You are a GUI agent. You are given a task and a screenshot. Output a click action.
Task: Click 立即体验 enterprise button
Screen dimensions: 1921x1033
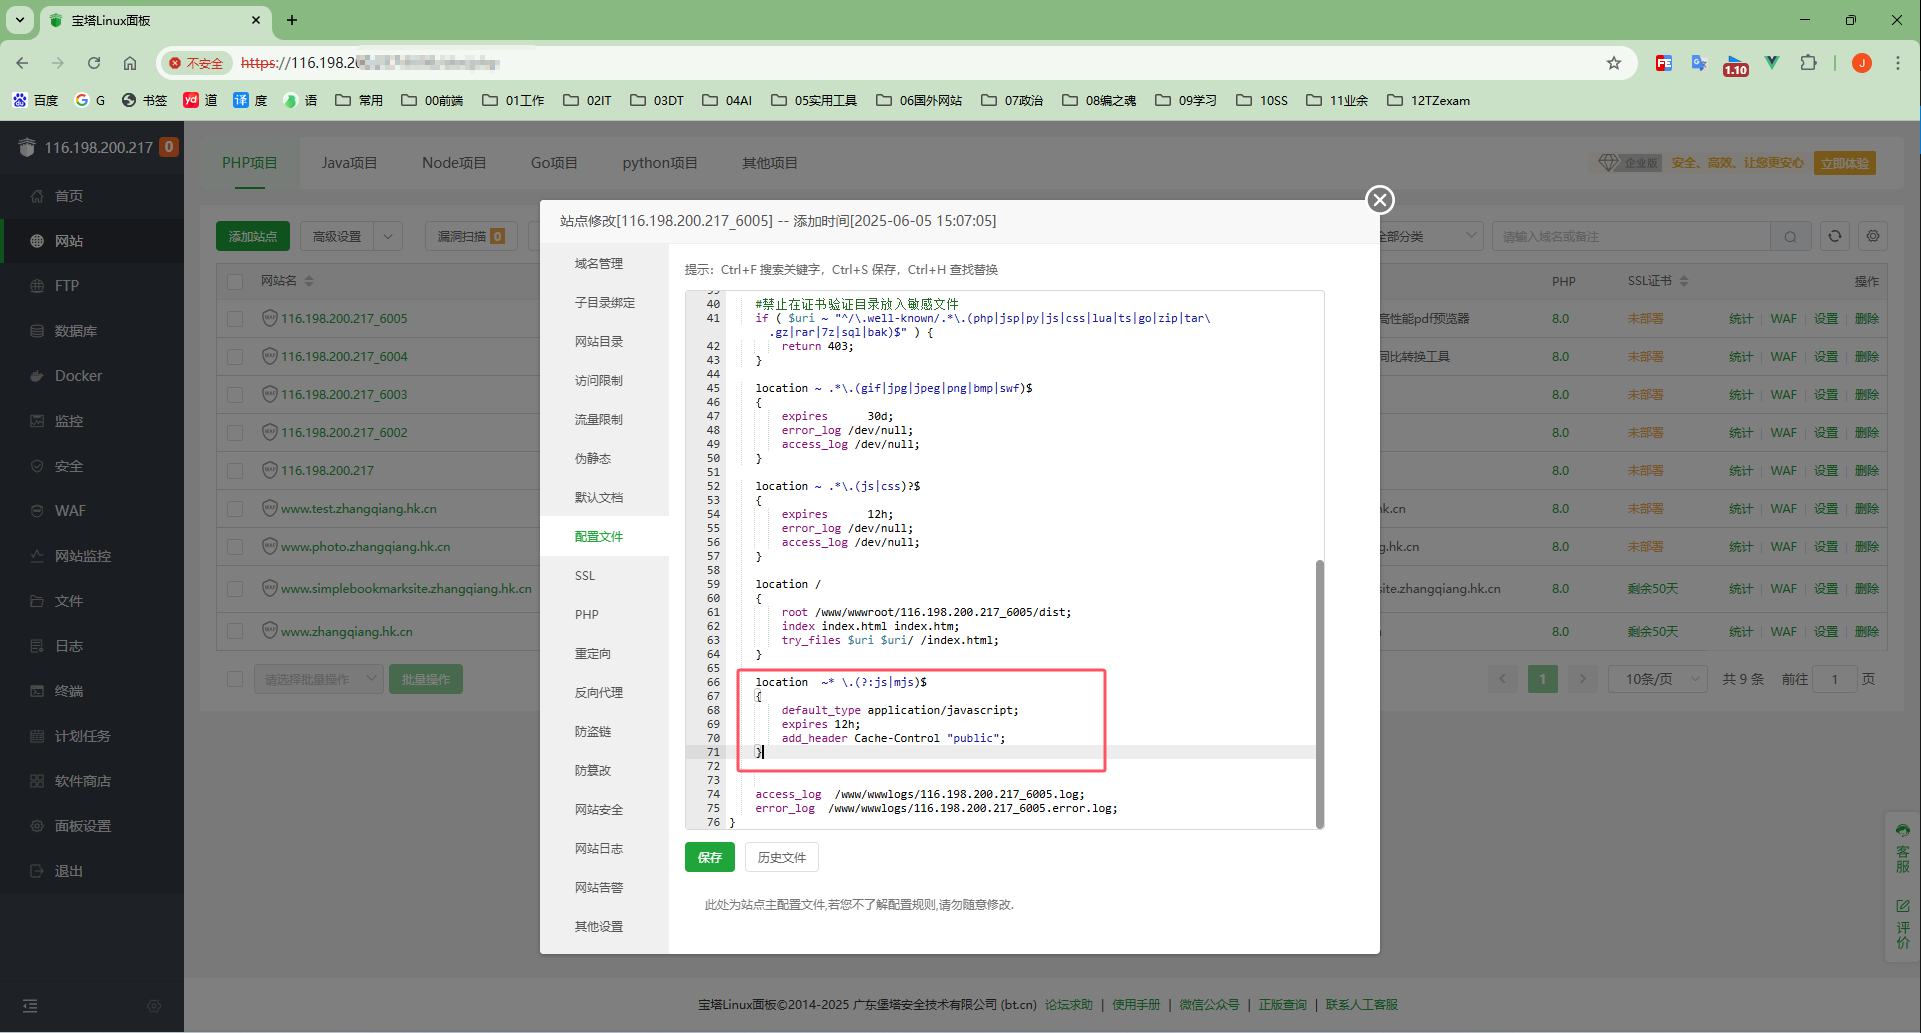point(1845,163)
